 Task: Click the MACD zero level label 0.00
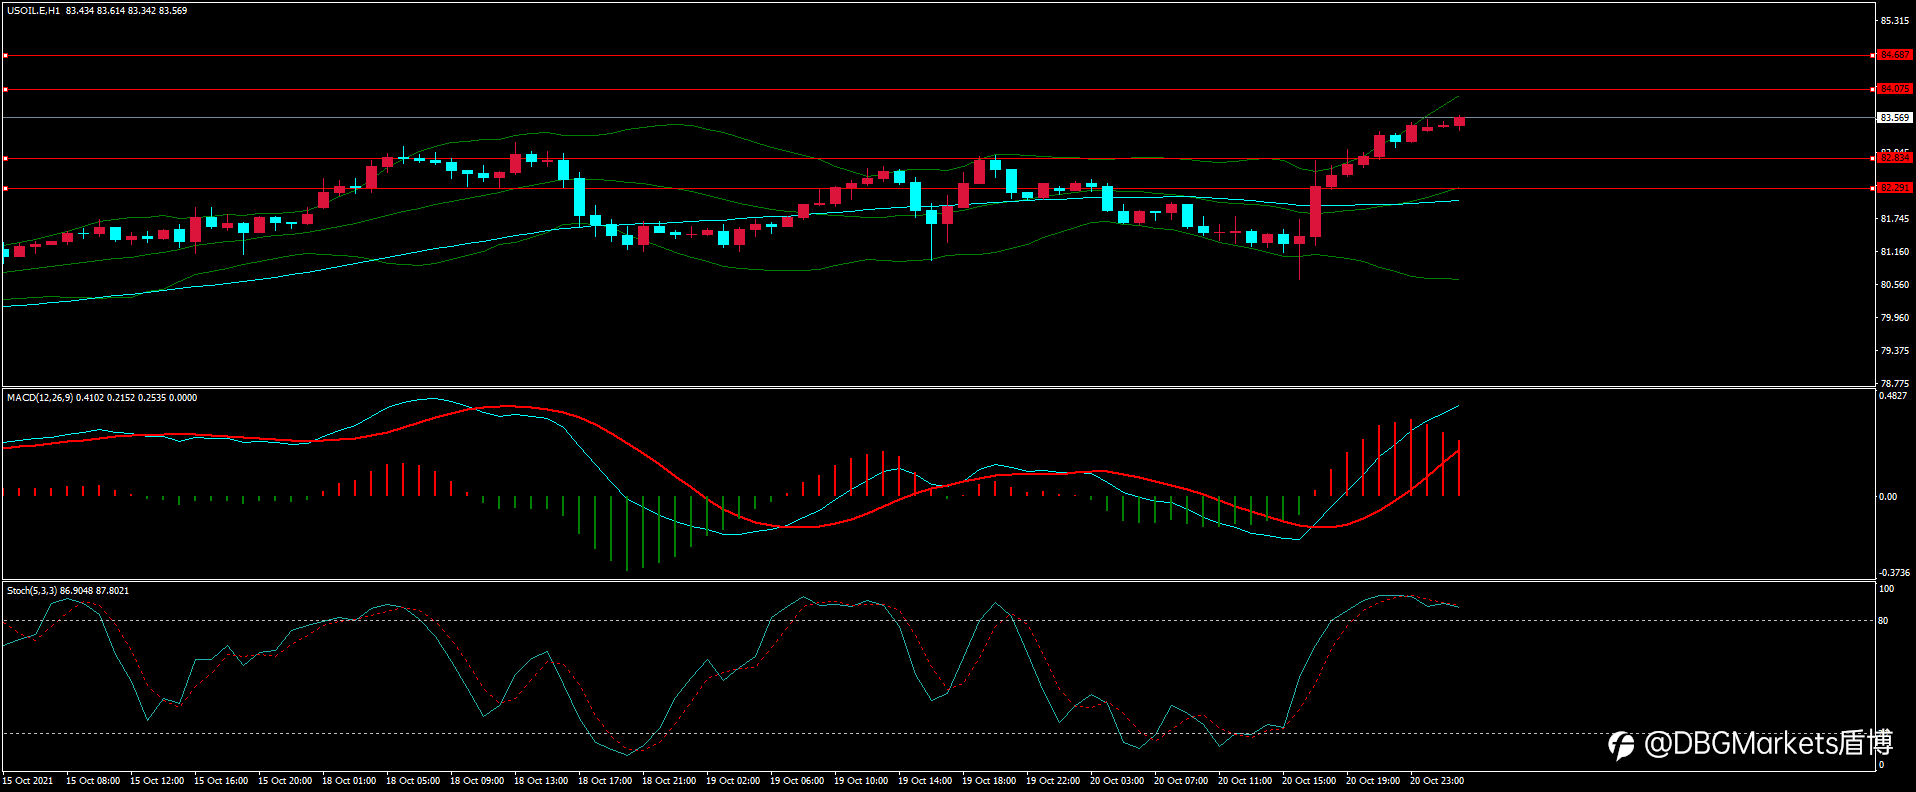1888,497
